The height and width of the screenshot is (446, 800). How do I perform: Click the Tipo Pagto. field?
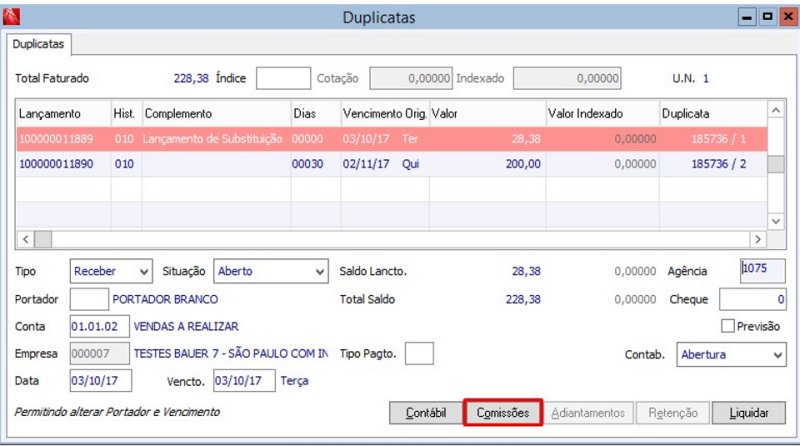click(x=419, y=353)
